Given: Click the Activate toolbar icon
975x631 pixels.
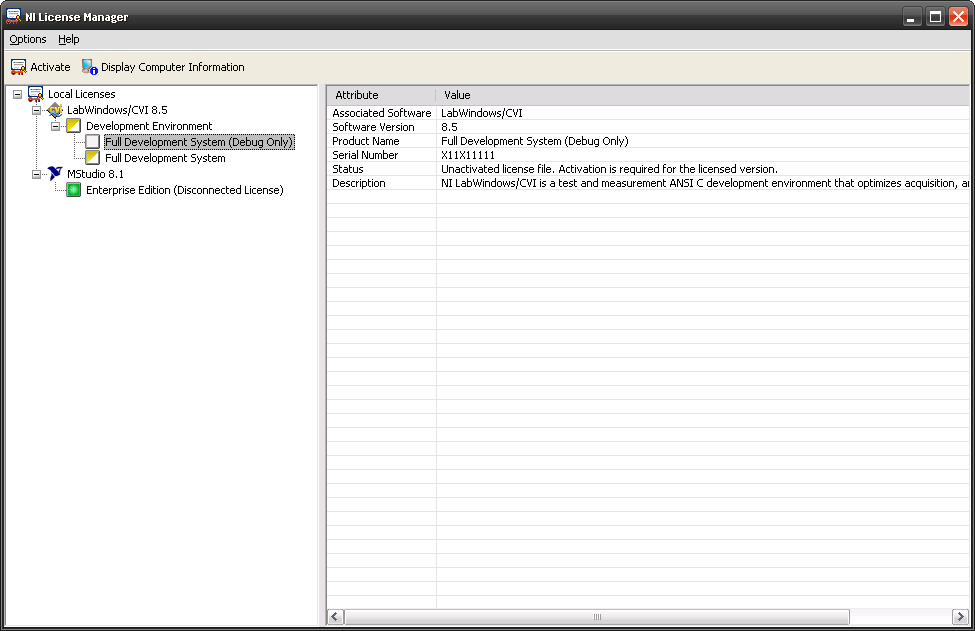Looking at the screenshot, I should [x=18, y=67].
